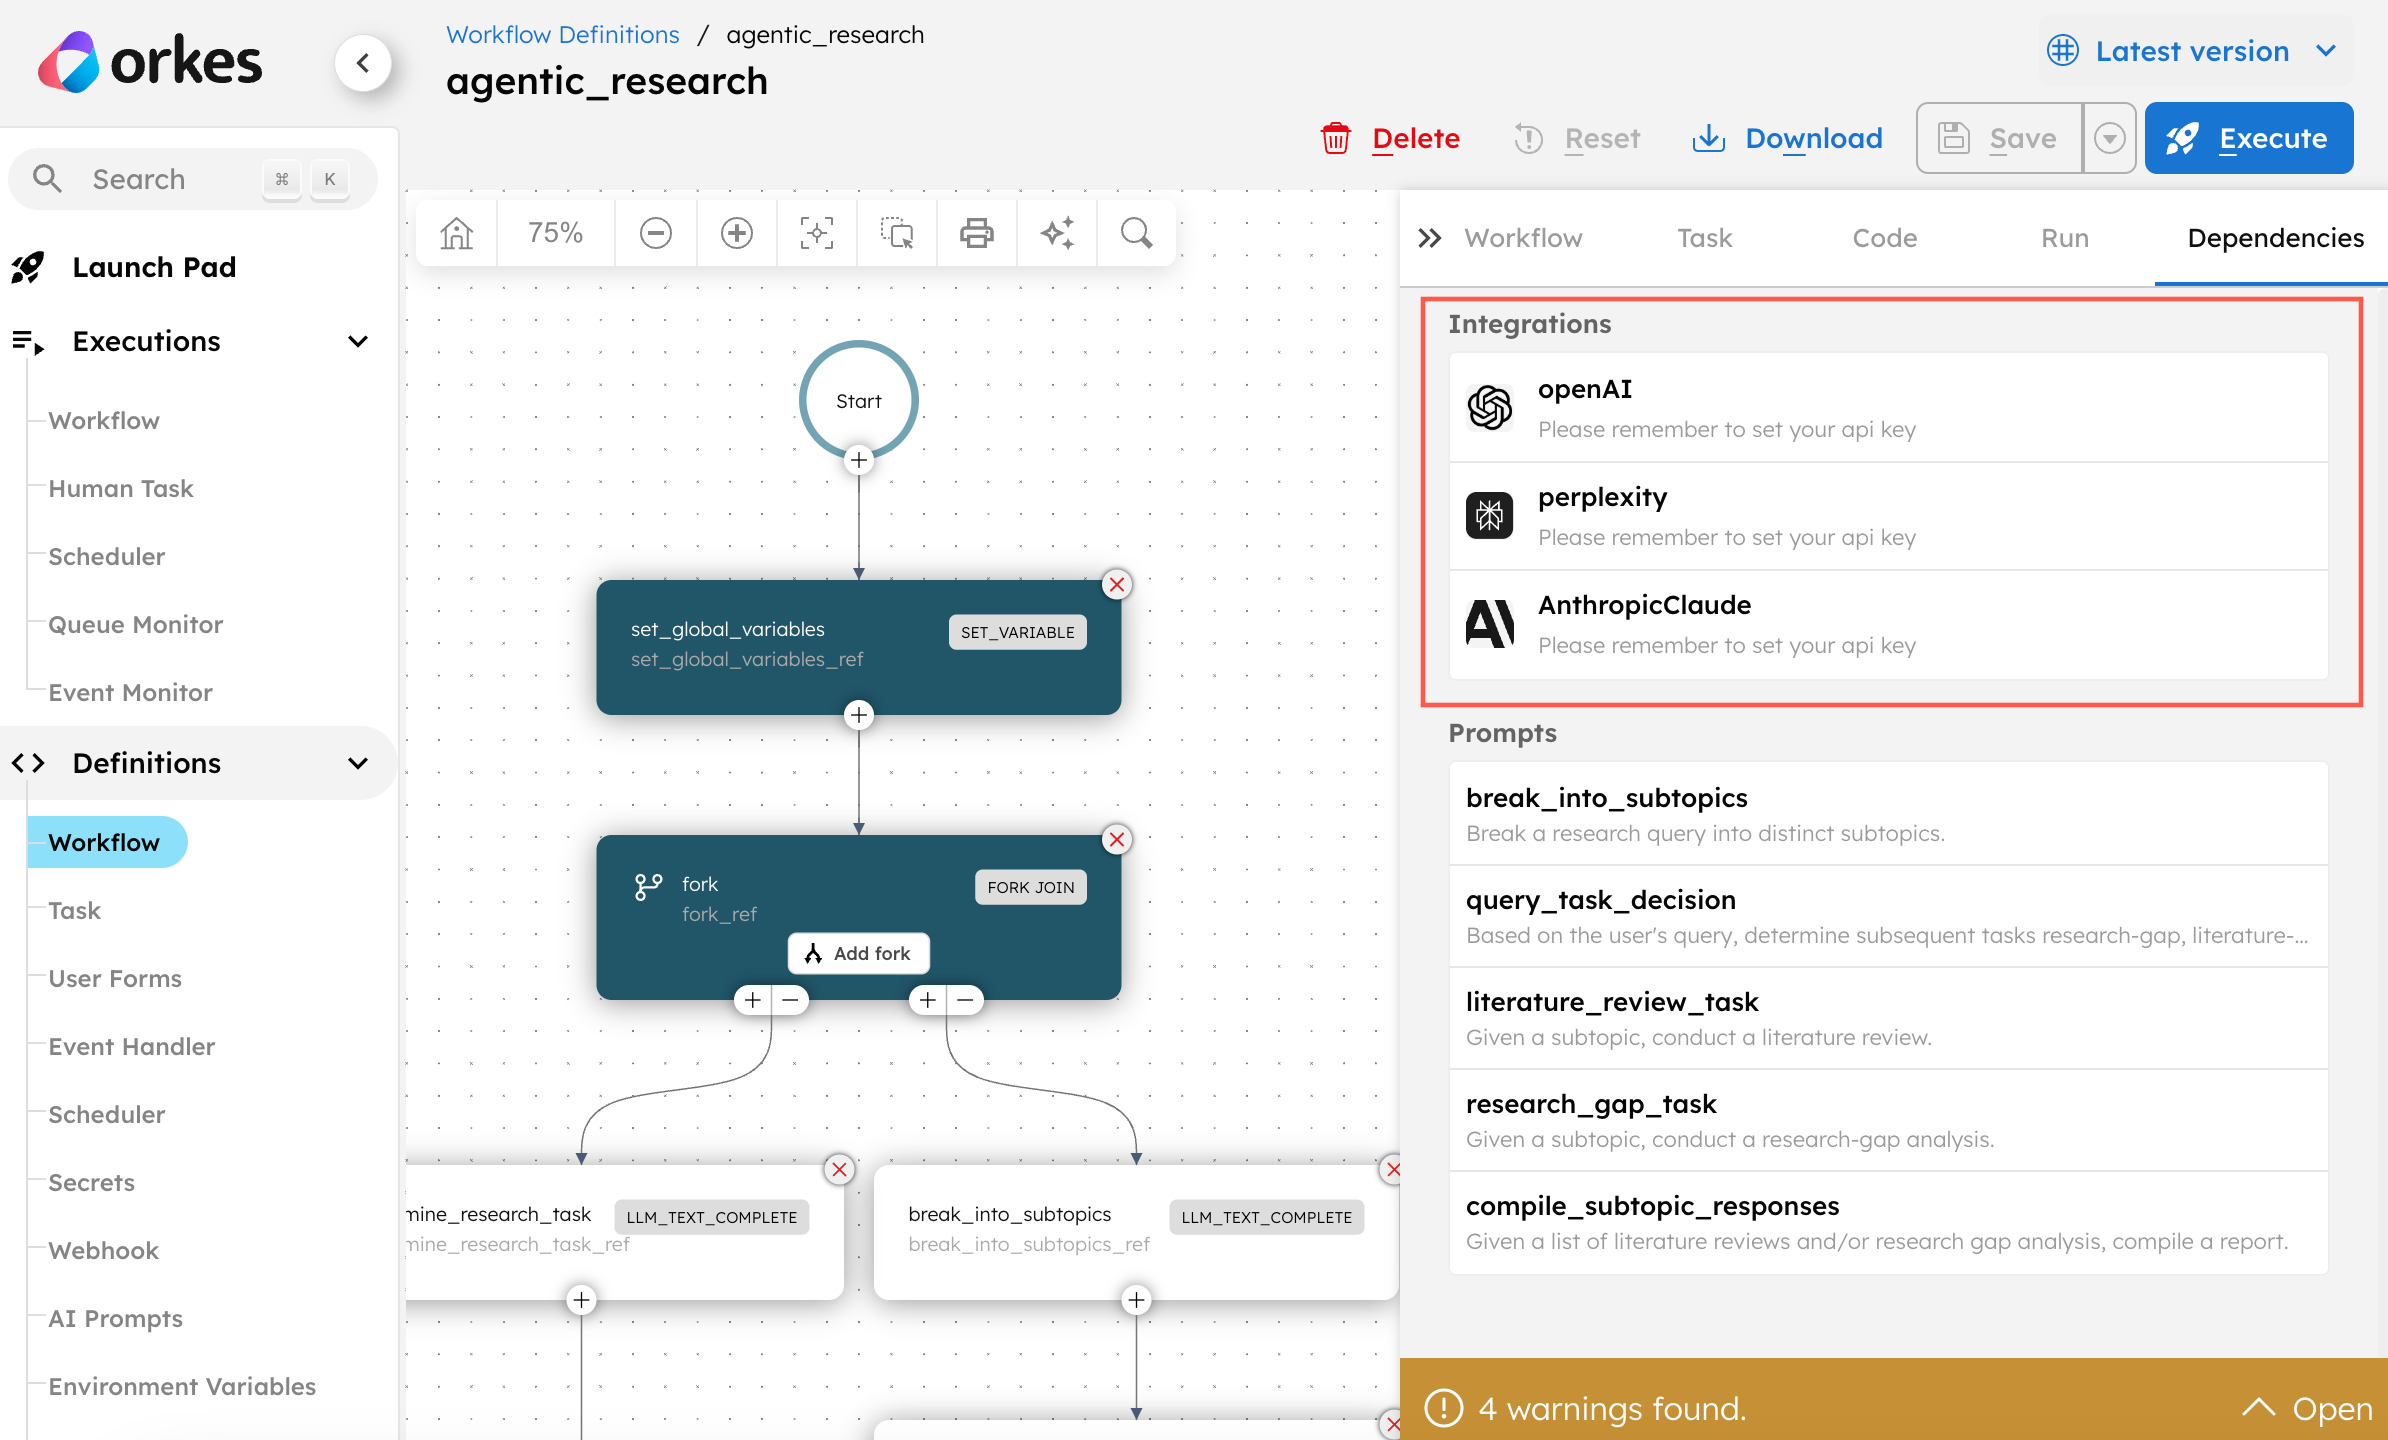Open Event Monitor in sidebar
Screen dimensions: 2388x1440
pos(131,693)
